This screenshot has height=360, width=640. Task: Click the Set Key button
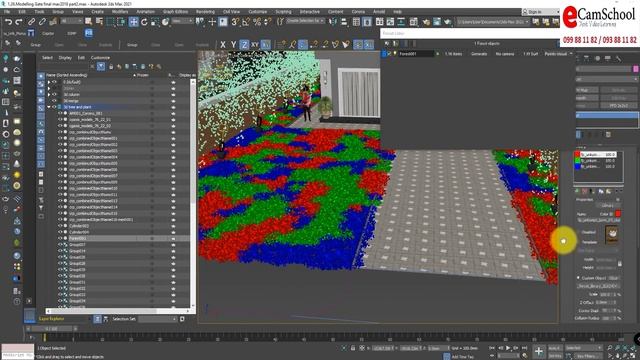tap(555, 356)
